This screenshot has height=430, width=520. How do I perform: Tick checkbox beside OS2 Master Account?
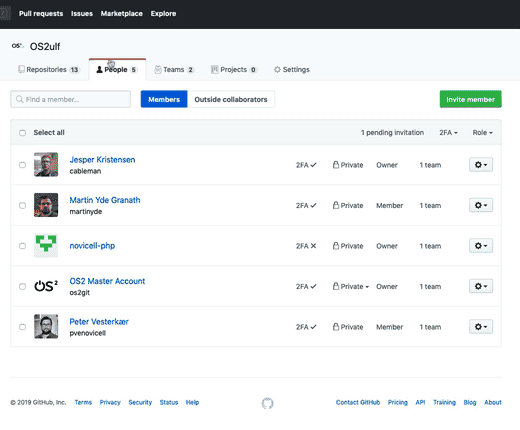point(22,287)
